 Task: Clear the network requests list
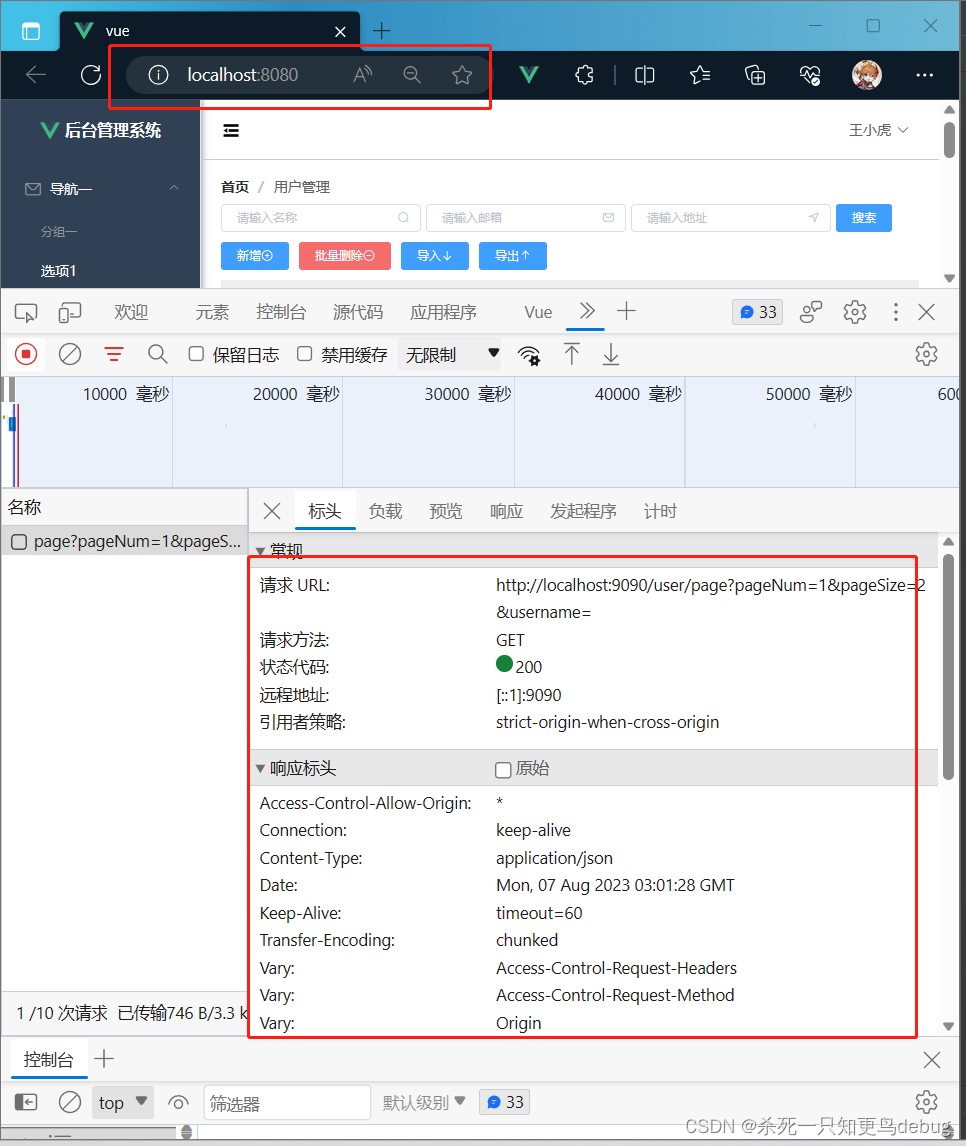(x=68, y=354)
